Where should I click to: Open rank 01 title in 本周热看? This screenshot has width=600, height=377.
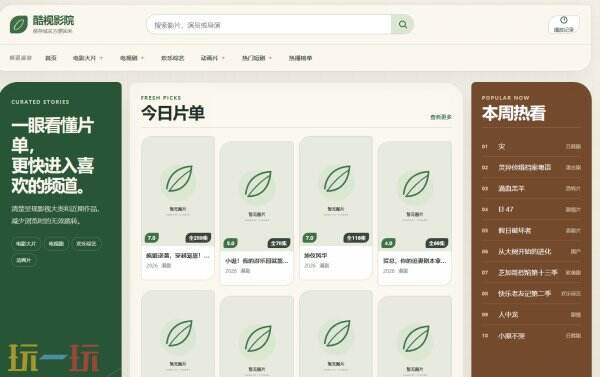501,147
